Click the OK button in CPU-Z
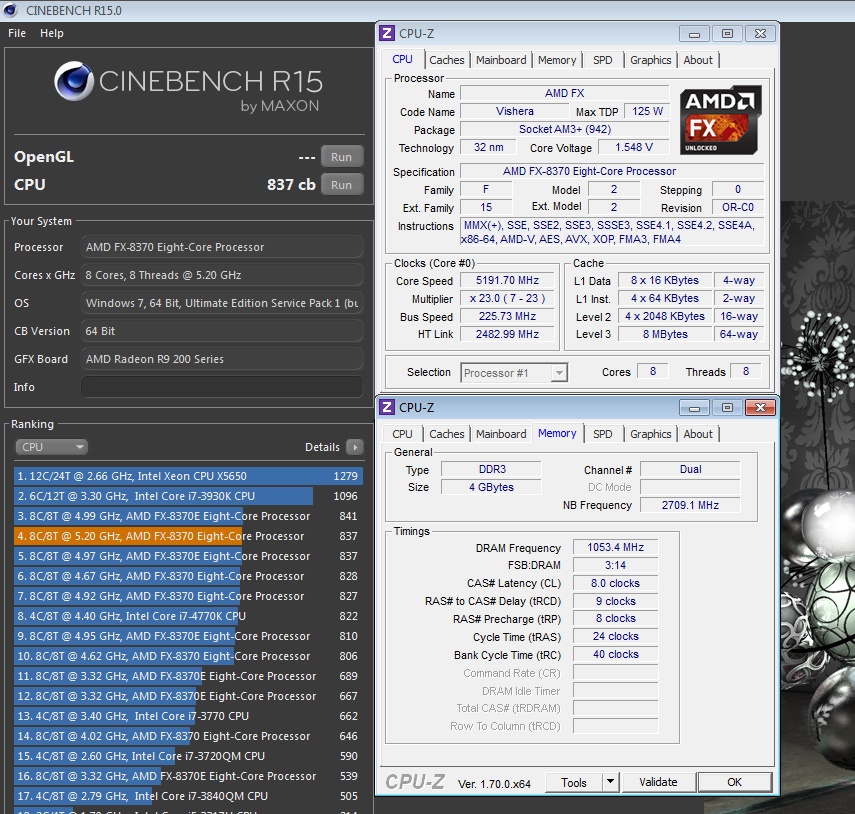Screen dimensions: 855x814 click(x=734, y=782)
